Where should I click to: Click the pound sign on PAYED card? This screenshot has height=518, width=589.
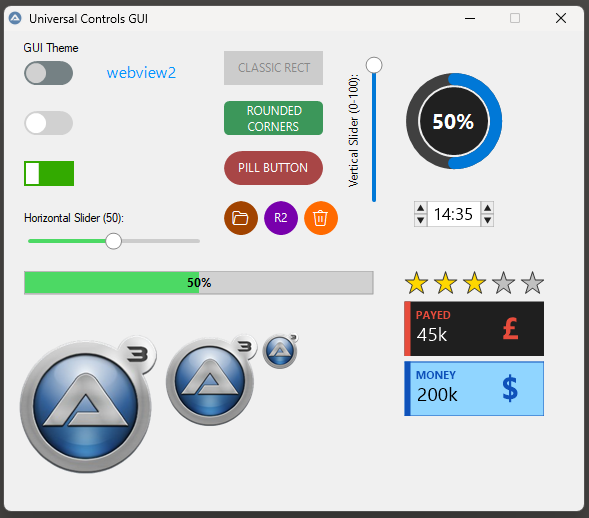[510, 329]
